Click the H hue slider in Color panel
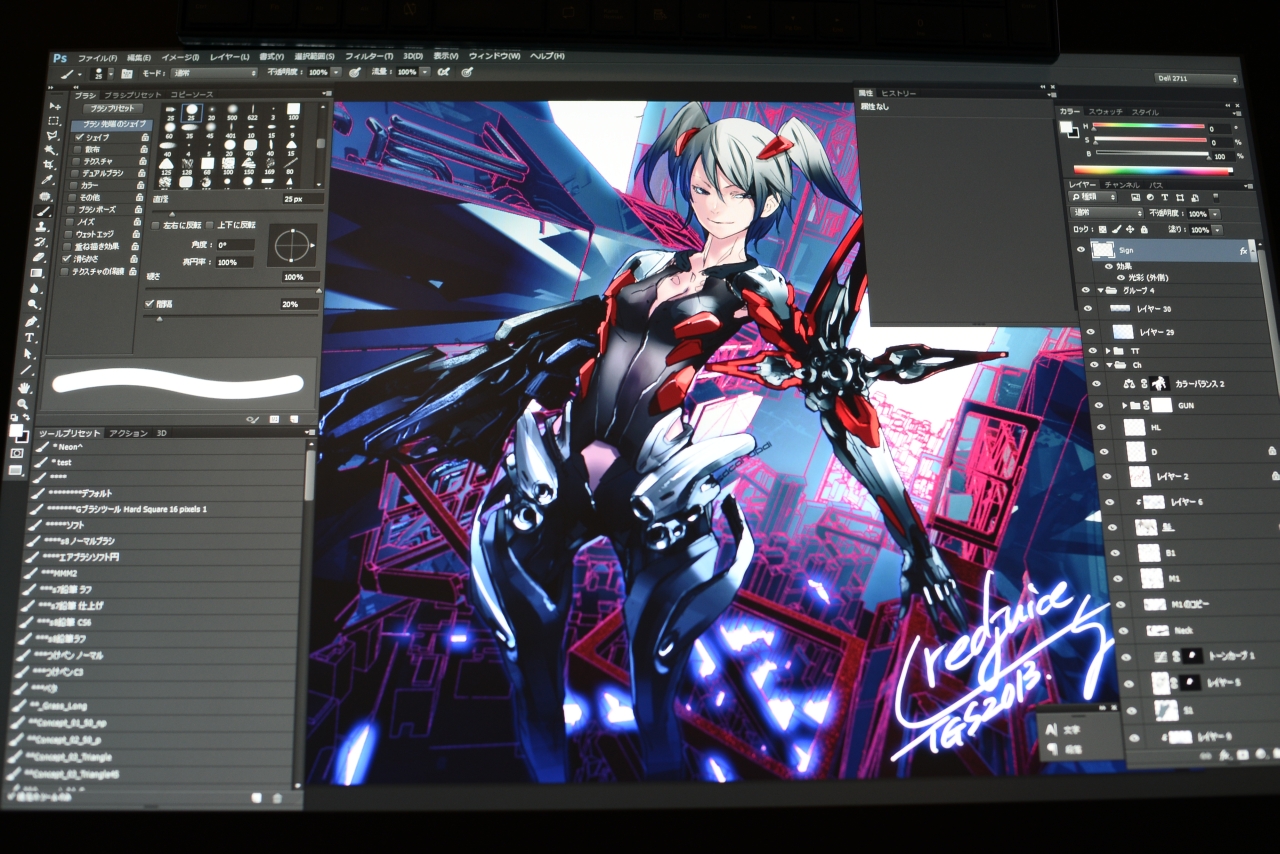 pyautogui.click(x=1148, y=127)
